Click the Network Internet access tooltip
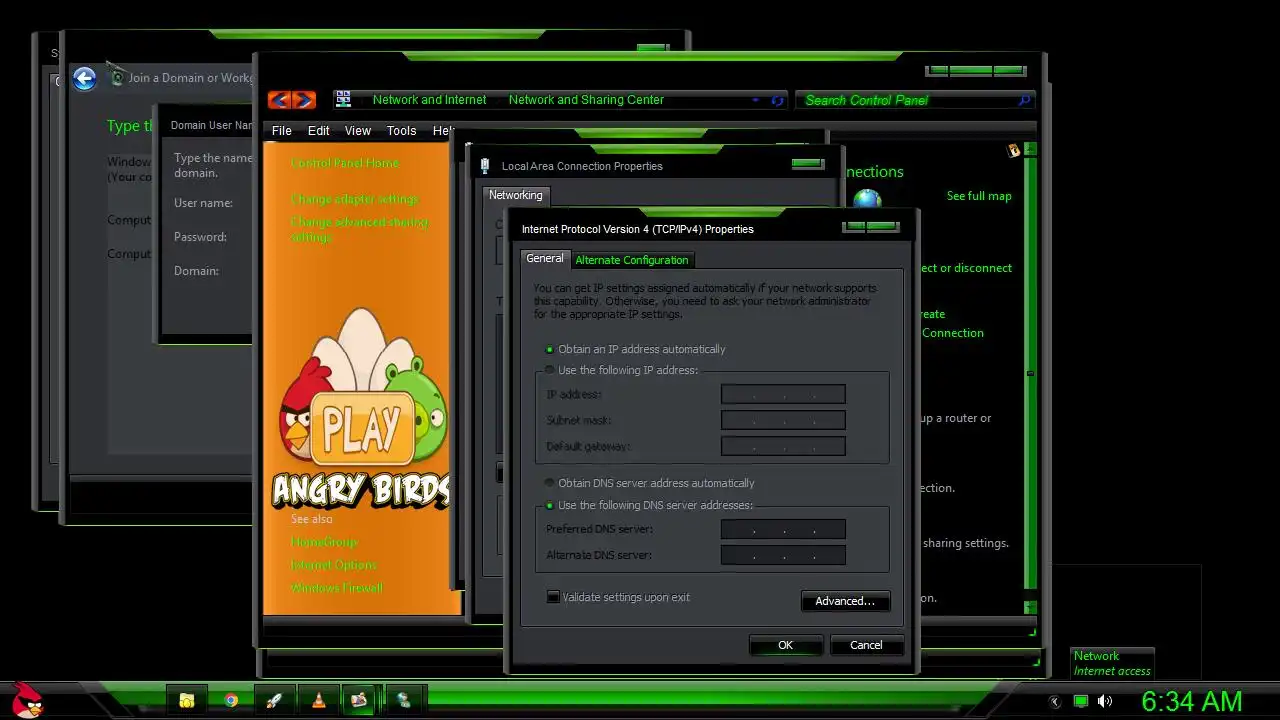1280x720 pixels. tap(1112, 664)
